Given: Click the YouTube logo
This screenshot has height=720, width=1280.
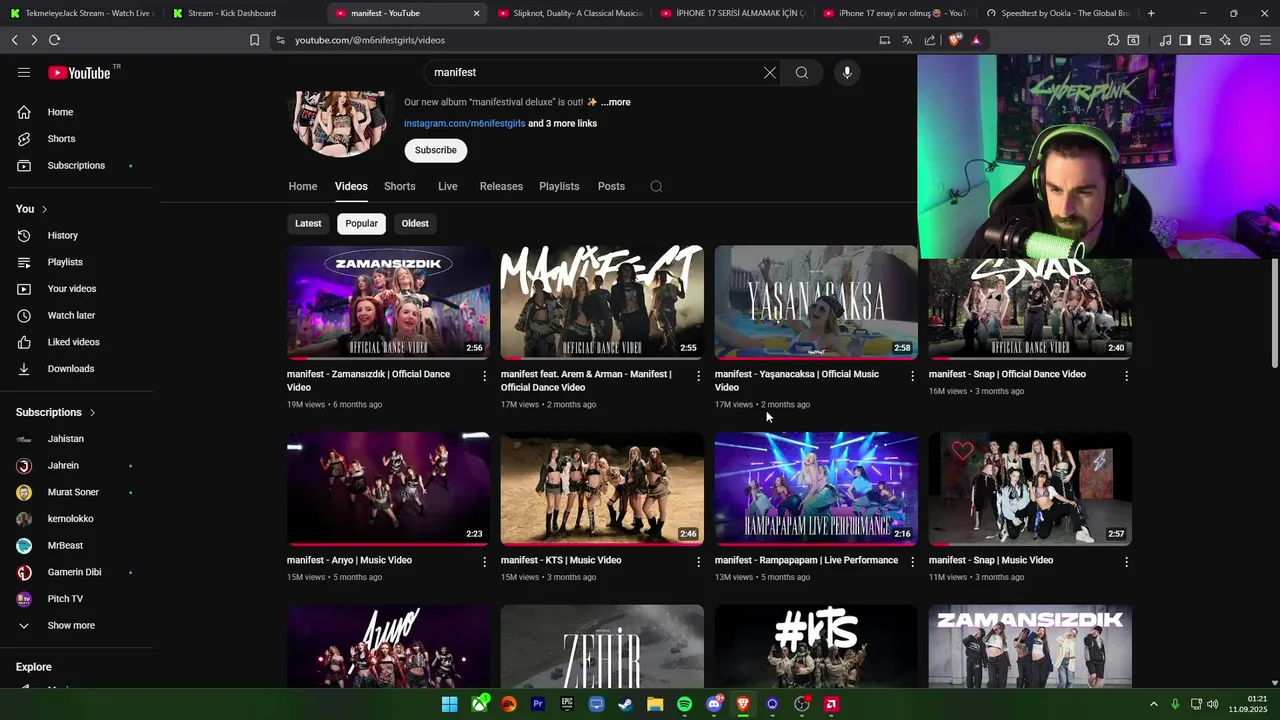Looking at the screenshot, I should pyautogui.click(x=79, y=72).
